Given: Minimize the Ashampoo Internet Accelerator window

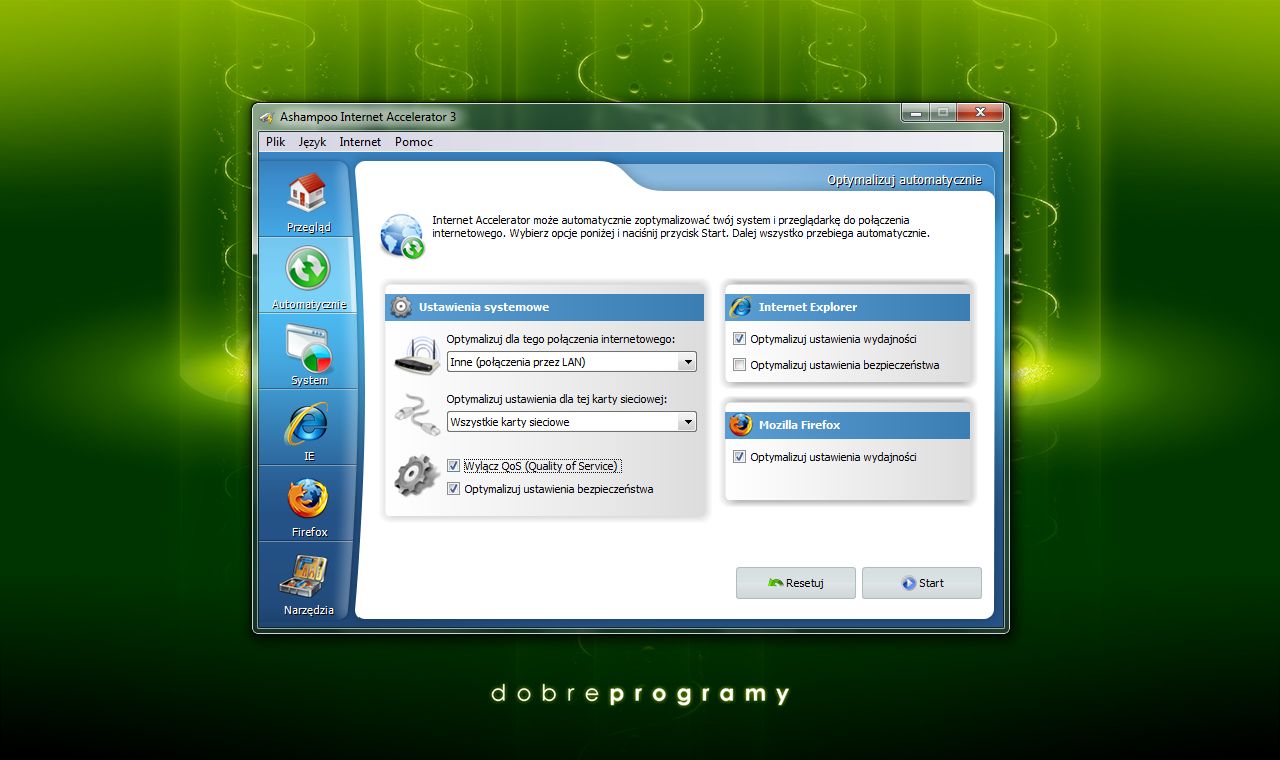Looking at the screenshot, I should [914, 112].
